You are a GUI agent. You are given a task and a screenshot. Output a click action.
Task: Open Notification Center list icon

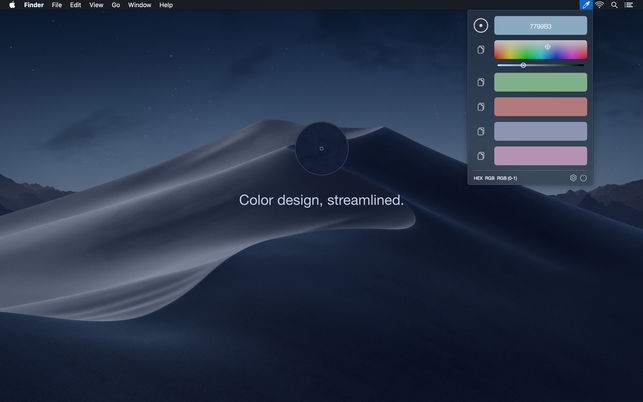[x=628, y=5]
